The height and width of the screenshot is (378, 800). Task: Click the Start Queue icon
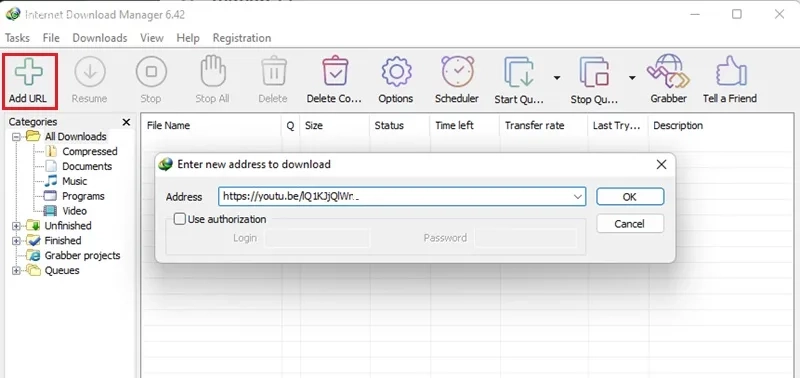pyautogui.click(x=519, y=72)
